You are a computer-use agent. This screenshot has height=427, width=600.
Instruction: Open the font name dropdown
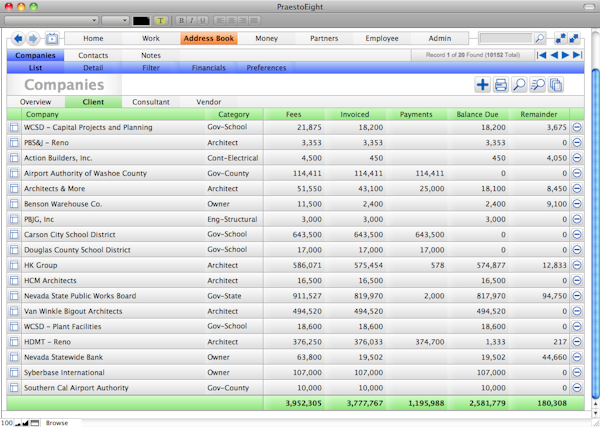51,20
